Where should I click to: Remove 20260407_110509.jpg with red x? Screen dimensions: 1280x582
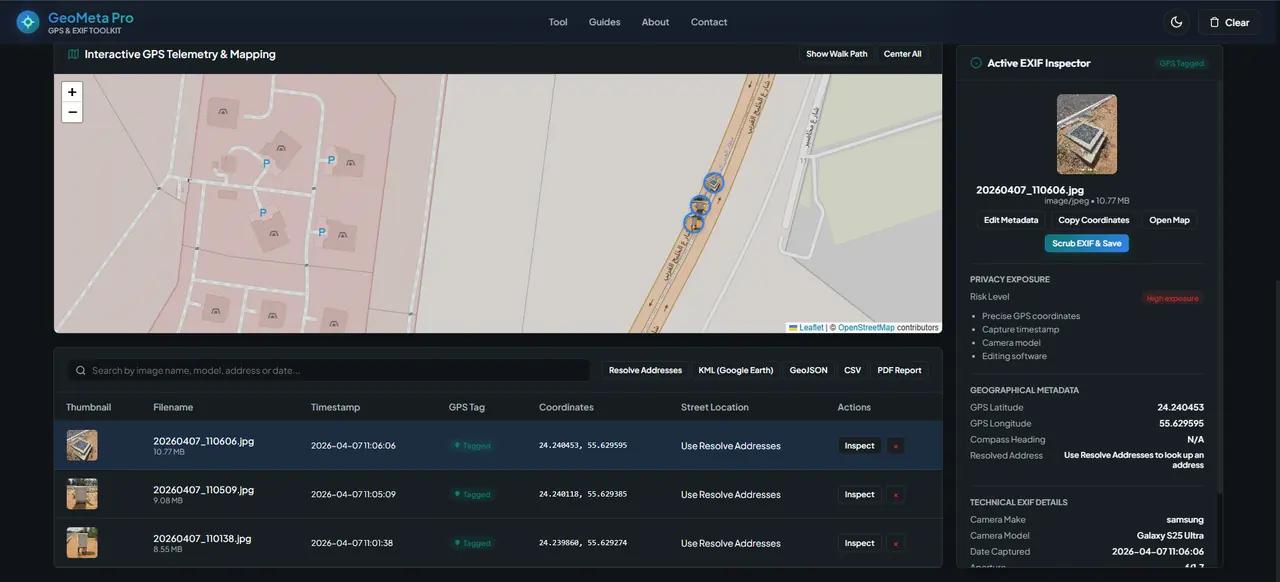click(895, 494)
